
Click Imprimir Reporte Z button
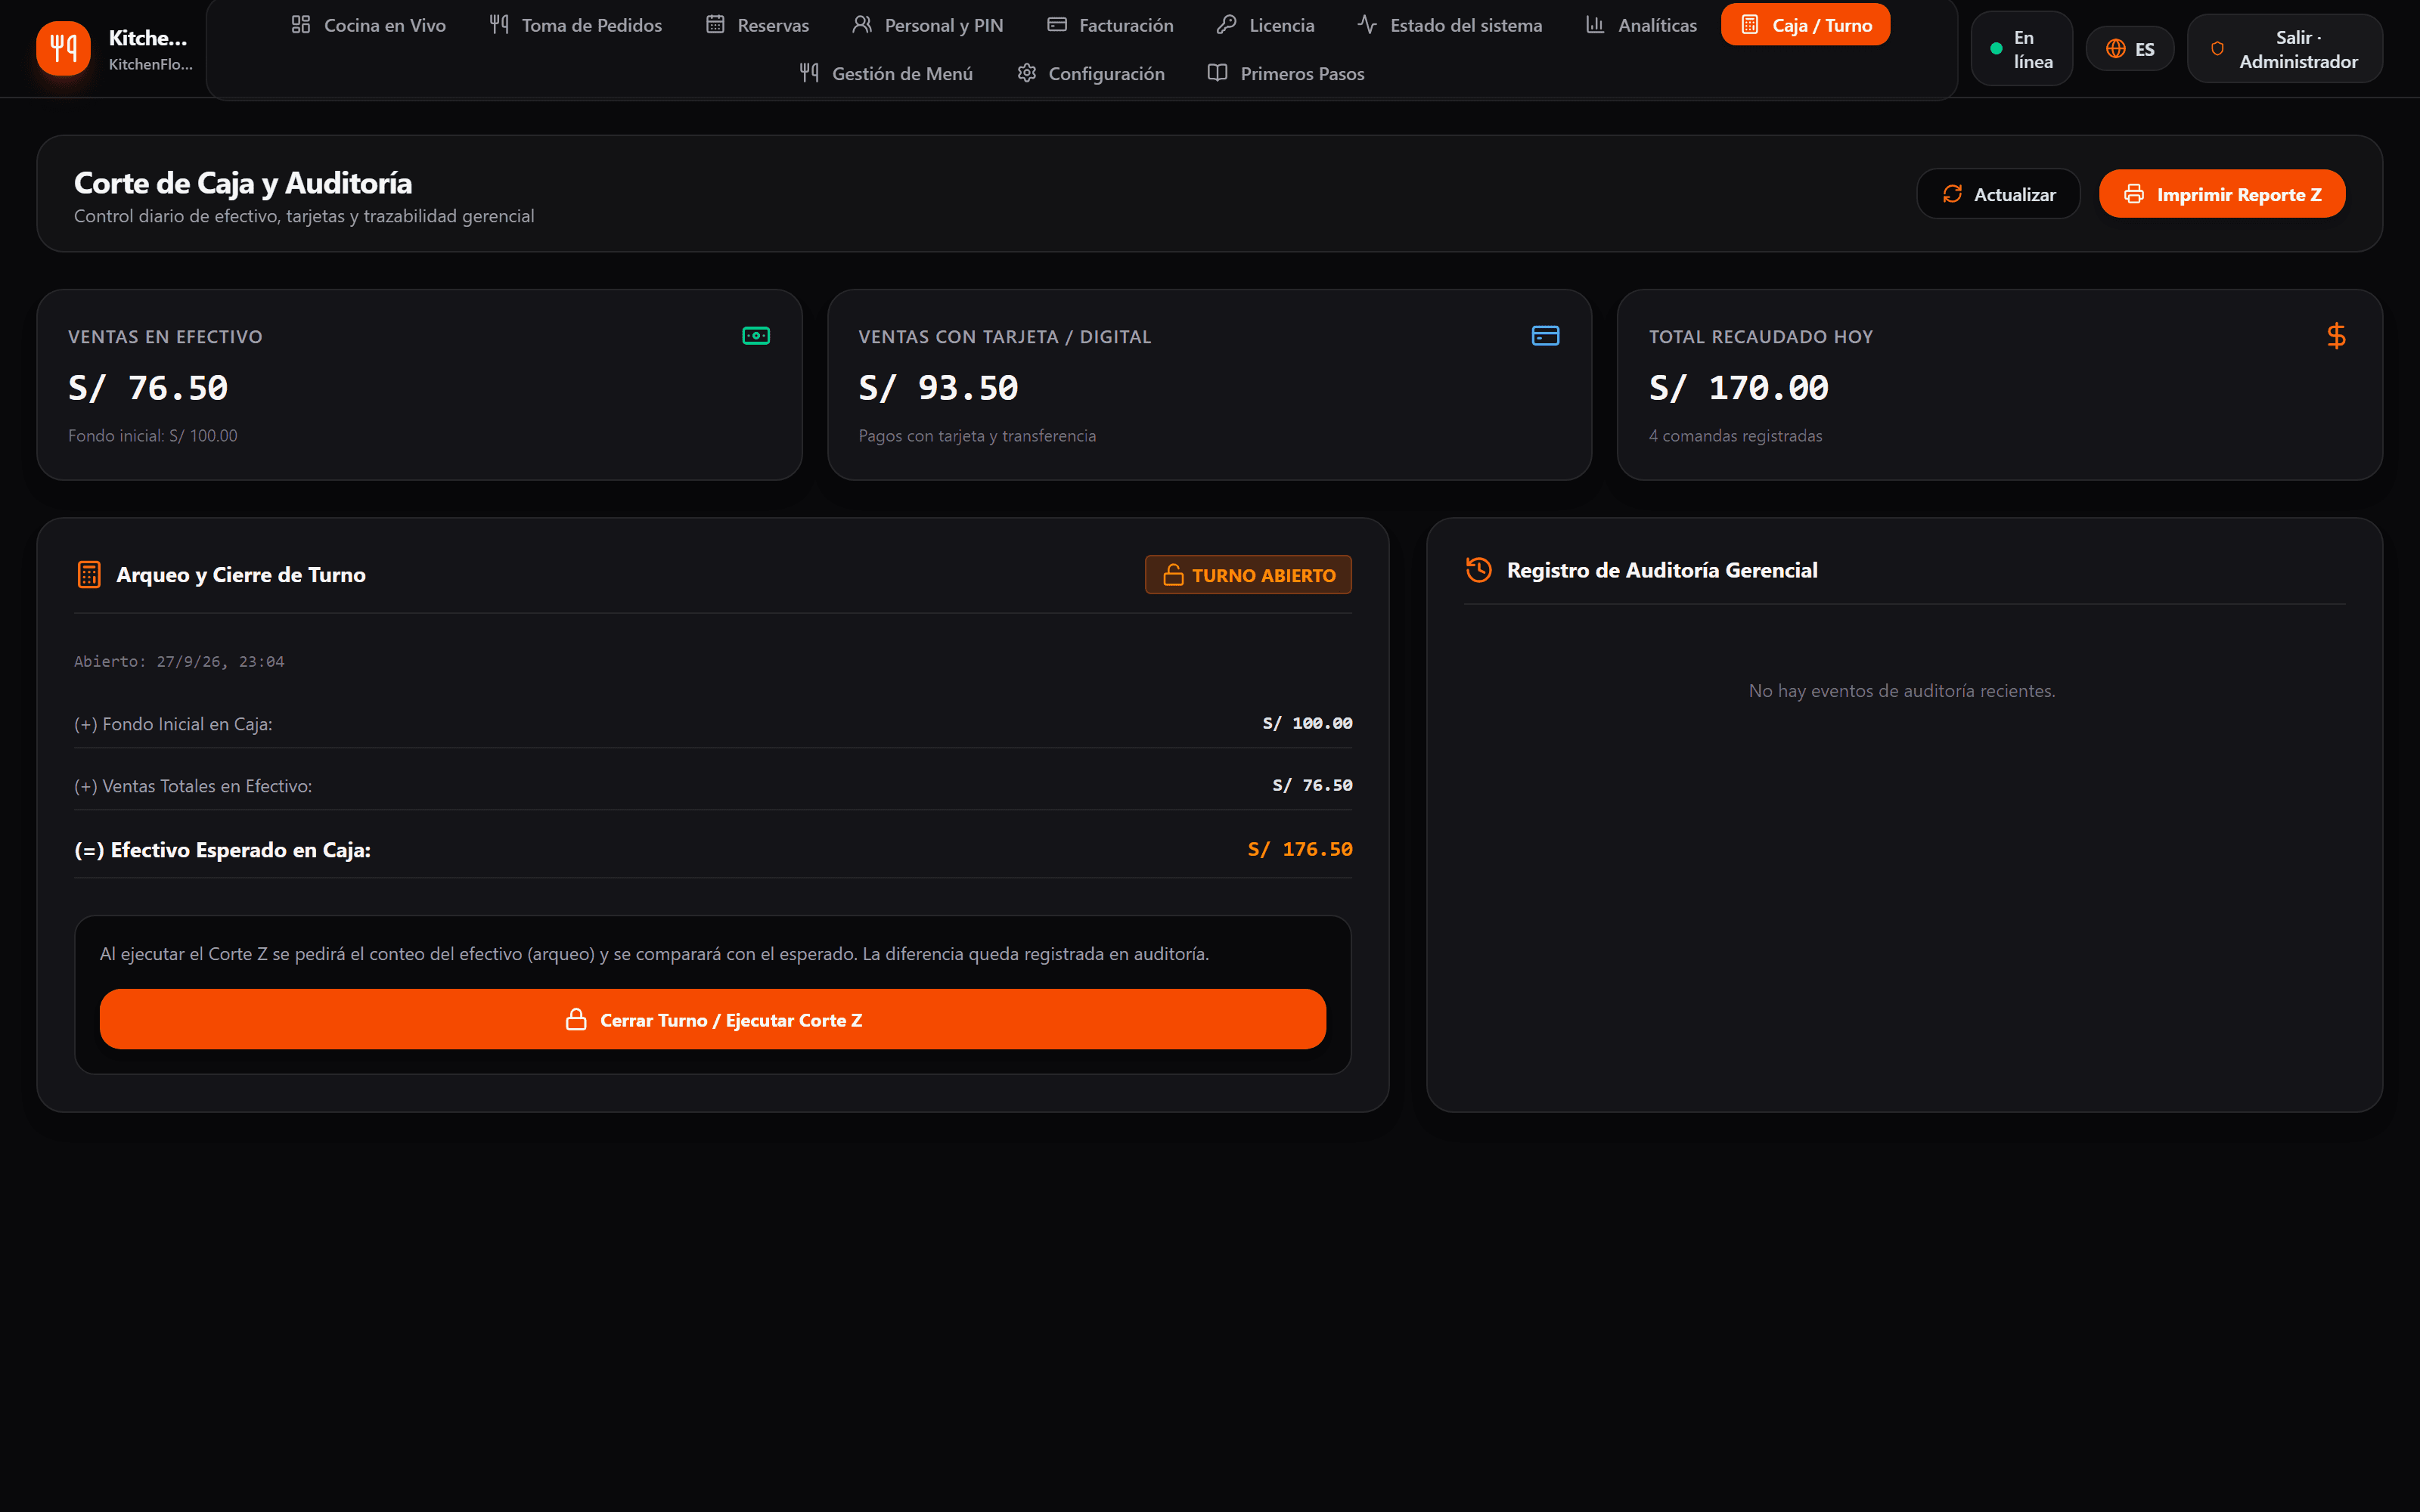pyautogui.click(x=2222, y=194)
